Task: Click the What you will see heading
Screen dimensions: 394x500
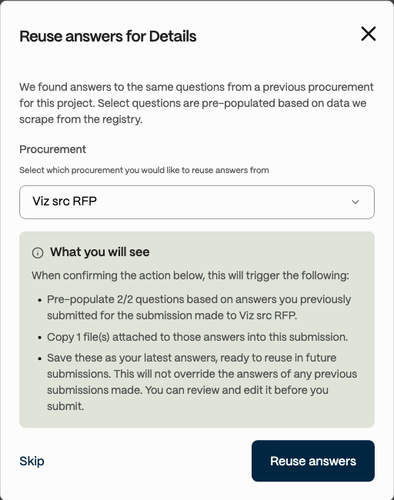Action: pos(100,252)
